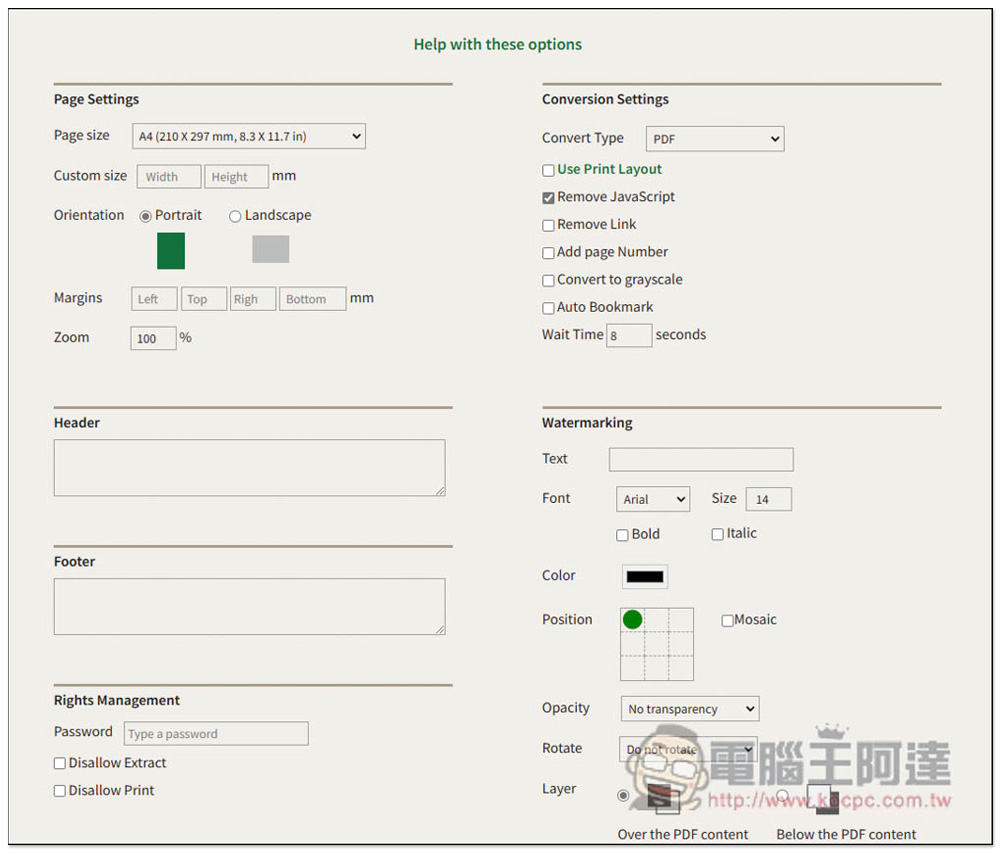1000x854 pixels.
Task: Select Below the PDF content layer radio
Action: (x=783, y=795)
